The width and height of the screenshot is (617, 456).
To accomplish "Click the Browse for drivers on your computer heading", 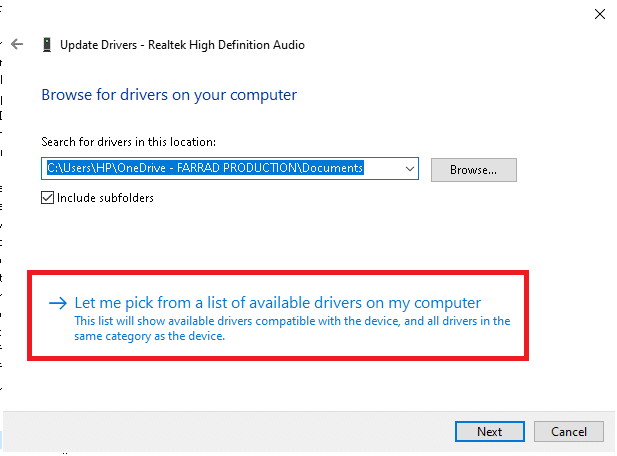I will point(169,95).
